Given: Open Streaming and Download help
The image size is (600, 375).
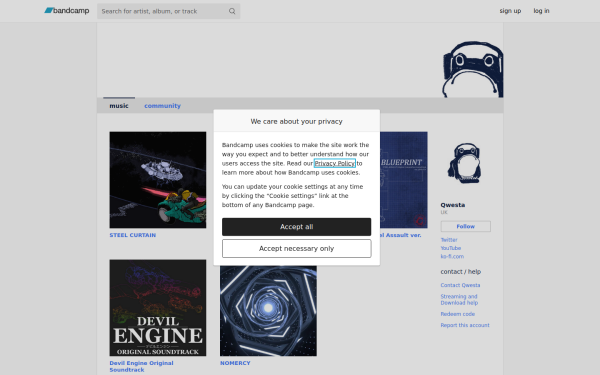Looking at the screenshot, I should point(459,300).
